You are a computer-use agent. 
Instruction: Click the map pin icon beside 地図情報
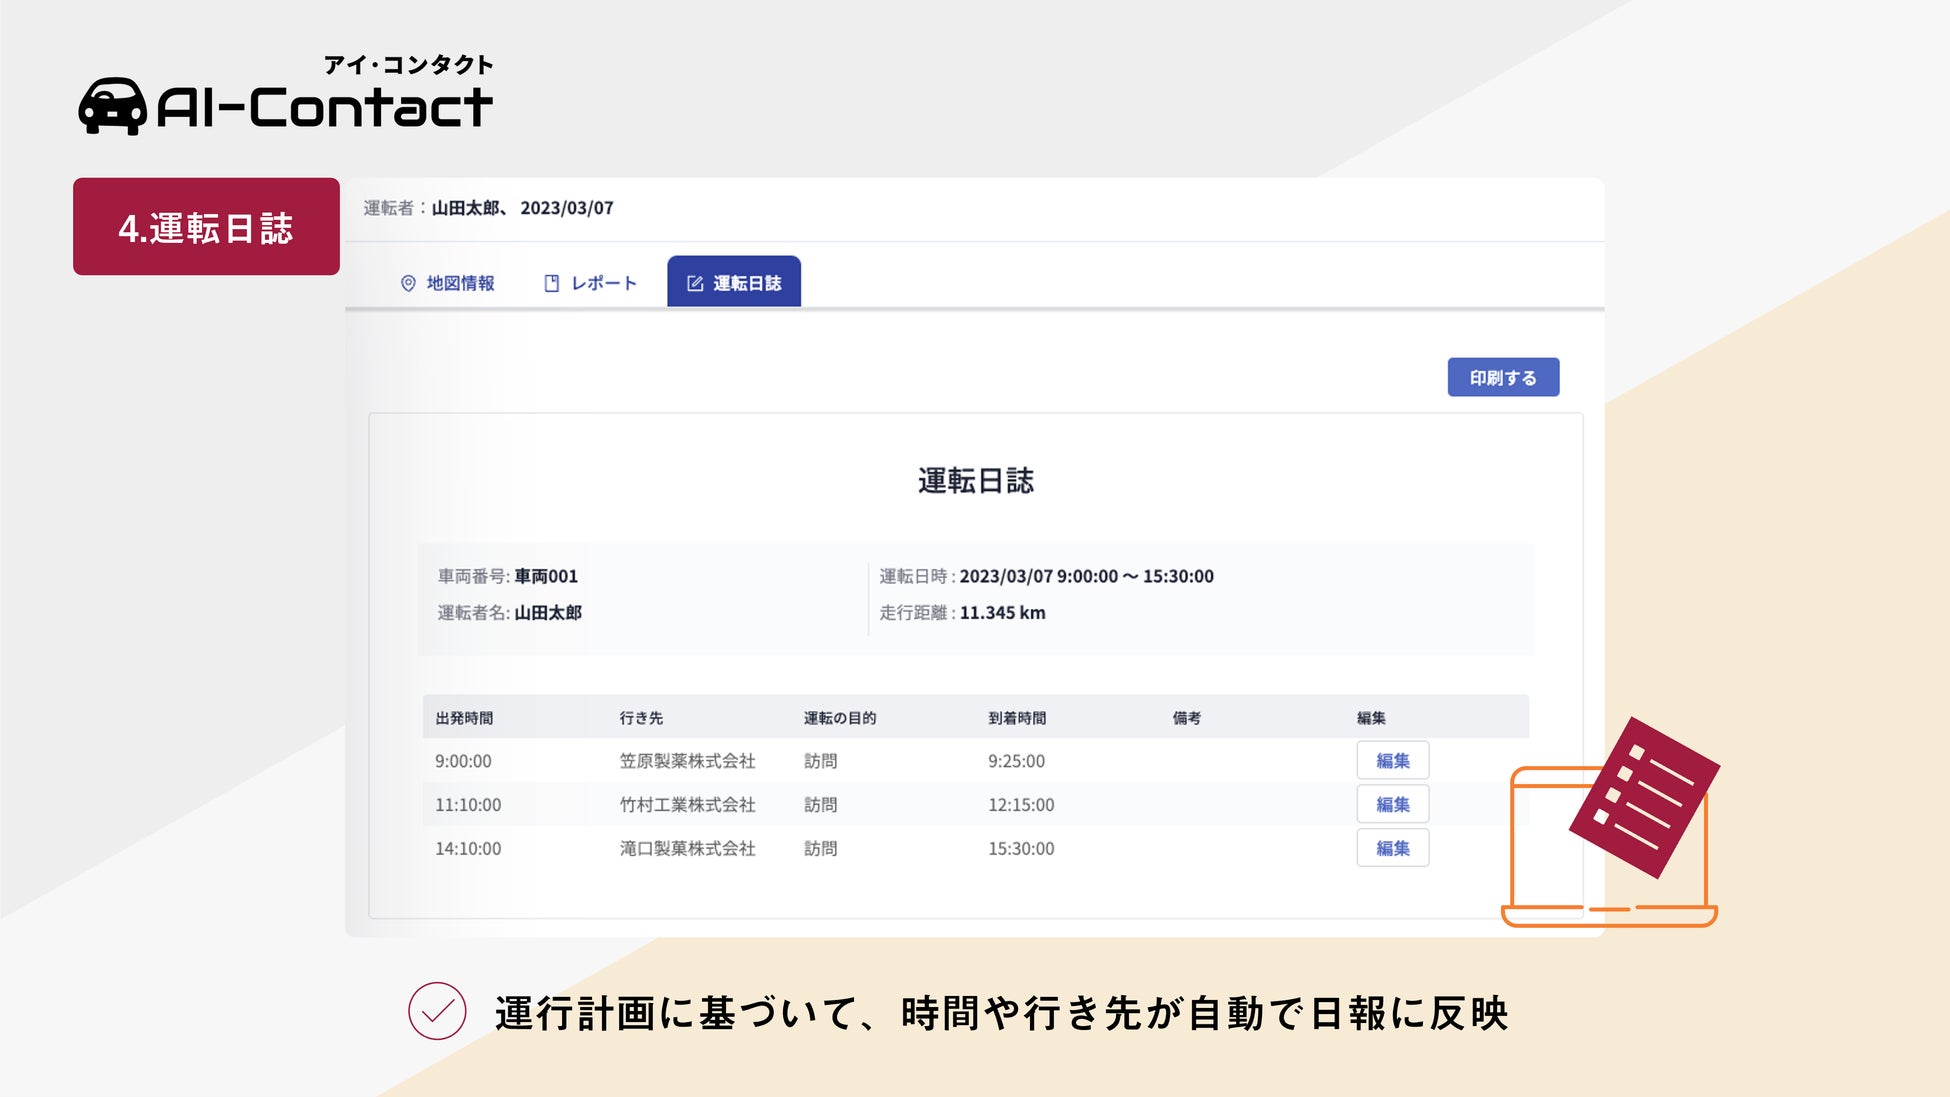pos(408,283)
